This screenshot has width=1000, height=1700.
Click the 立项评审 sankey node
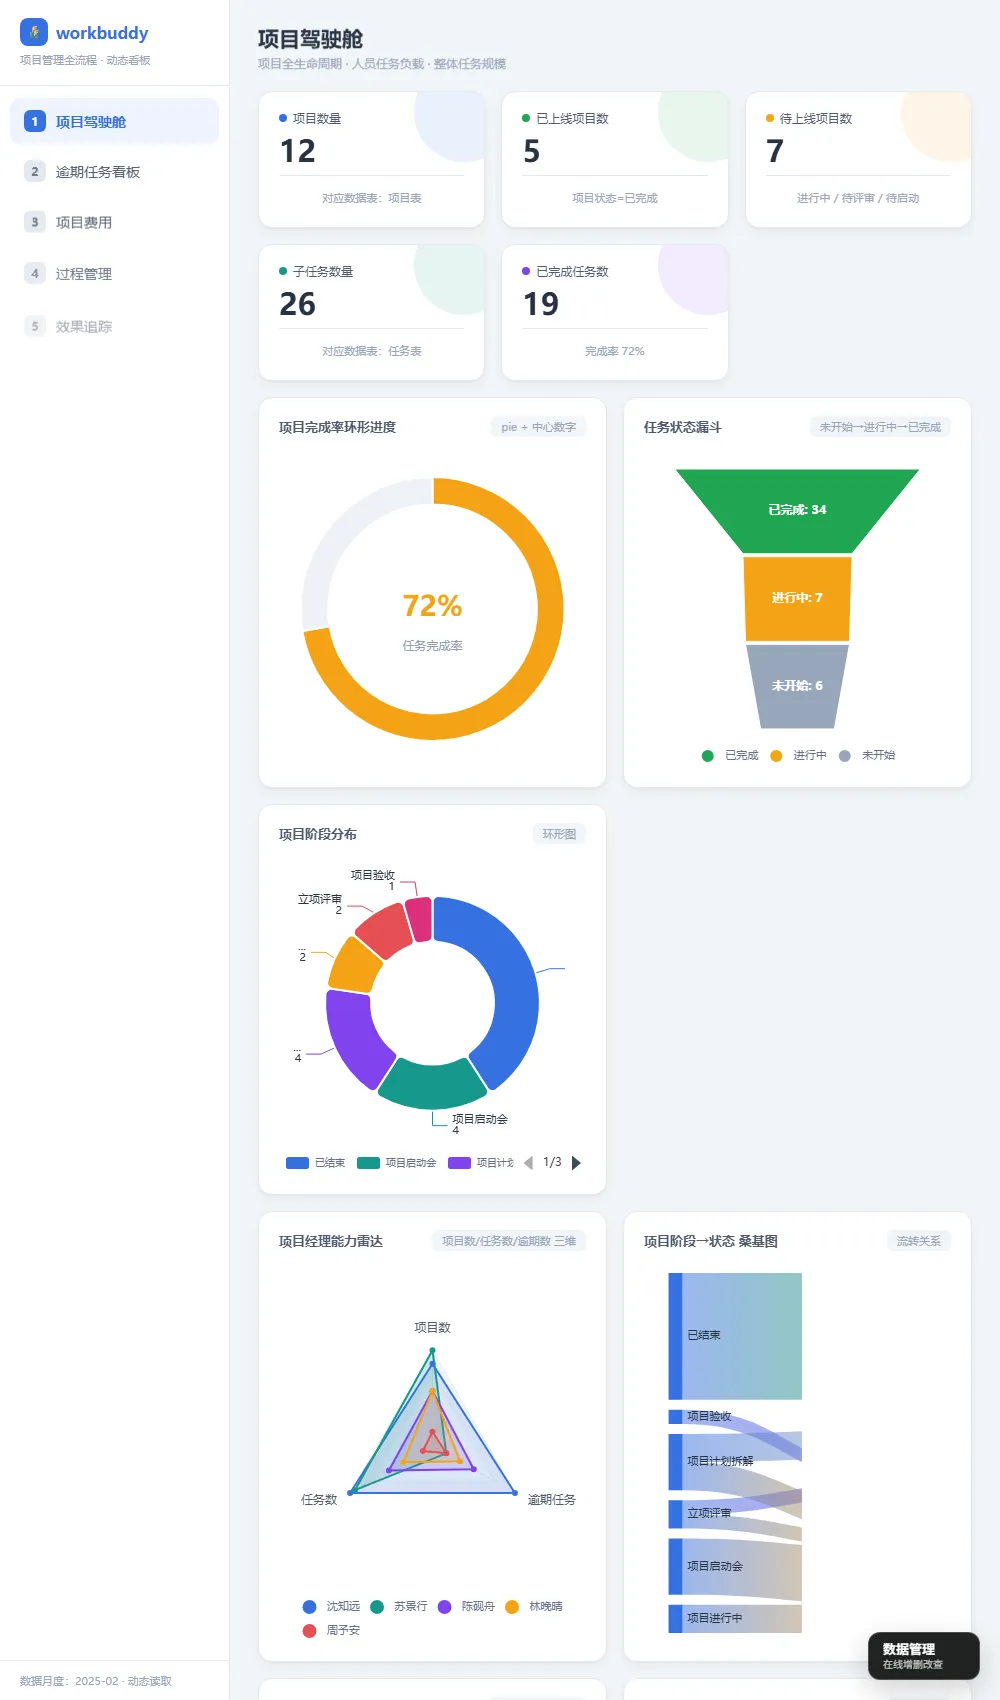pos(675,1513)
